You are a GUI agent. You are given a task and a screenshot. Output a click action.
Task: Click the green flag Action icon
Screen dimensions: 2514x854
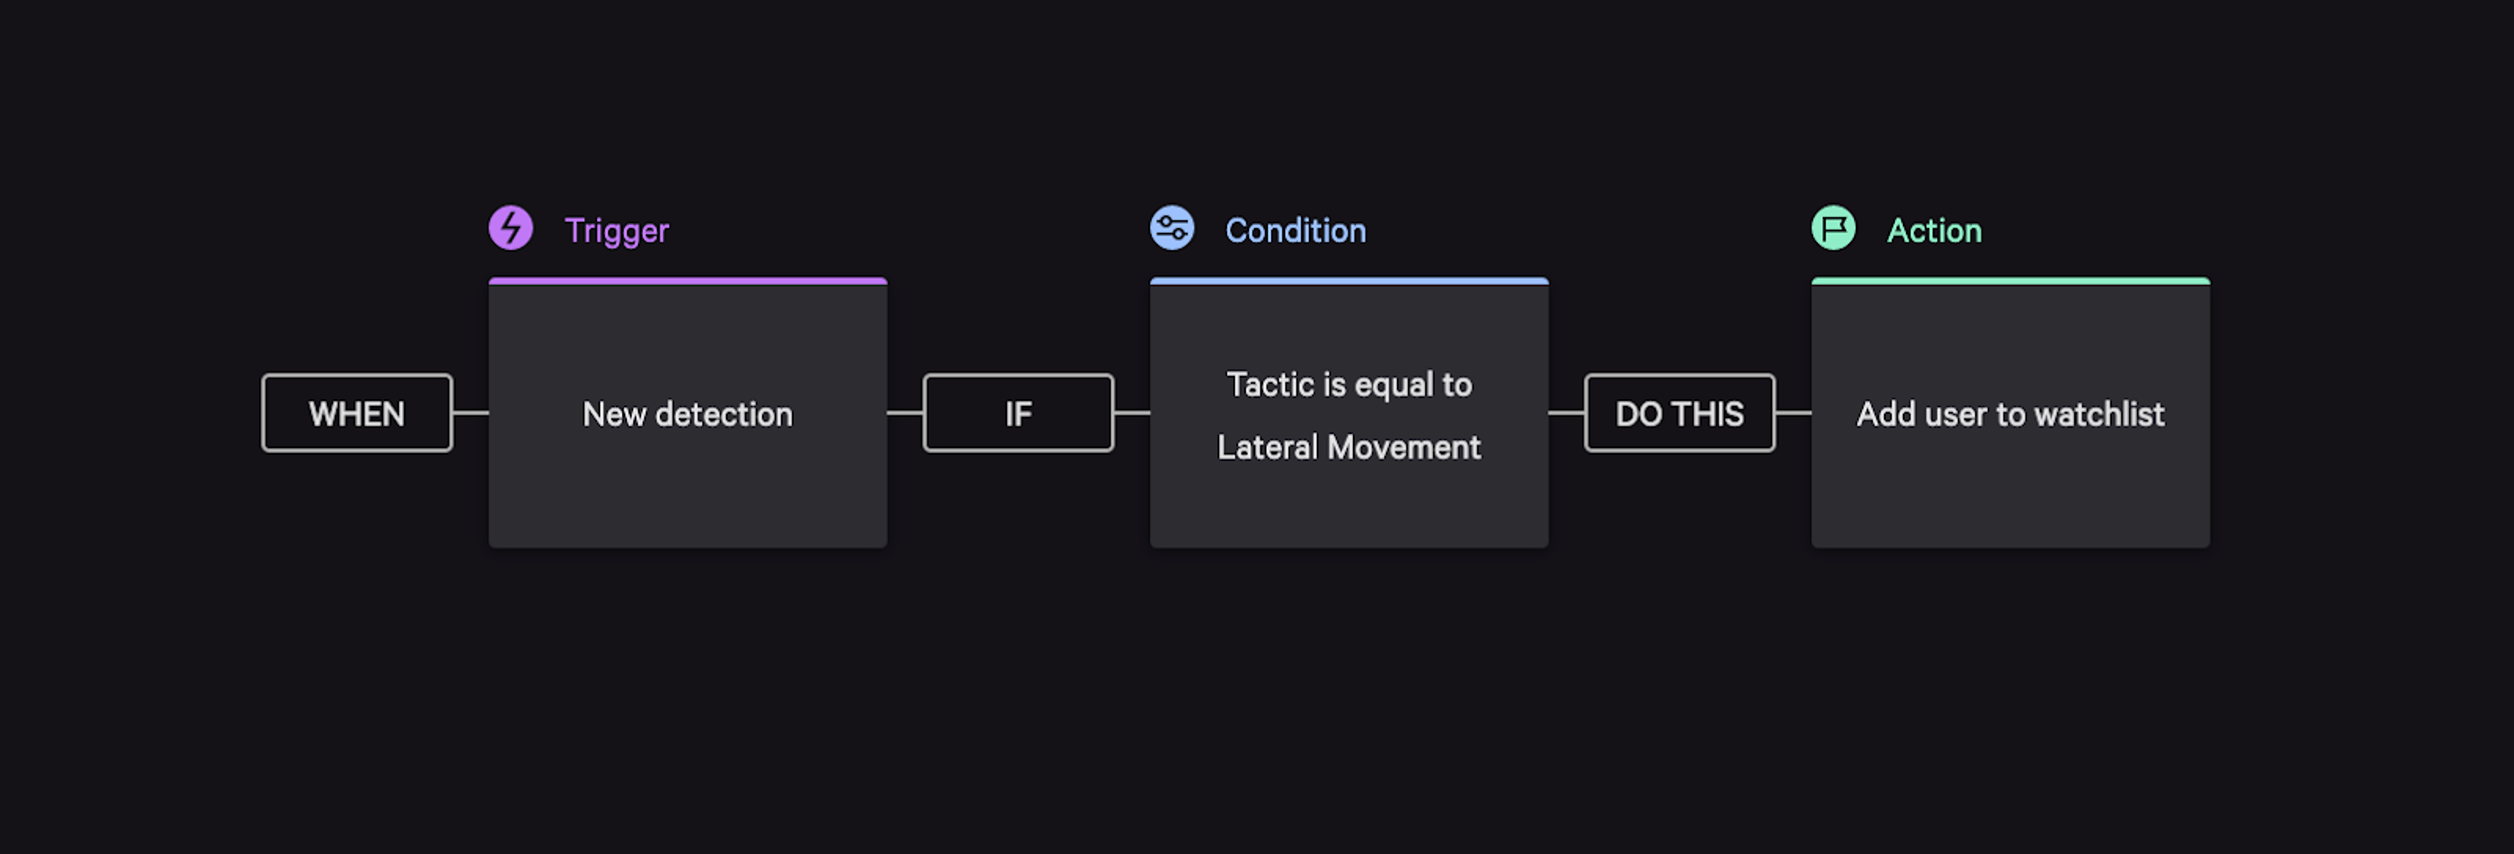(x=1833, y=228)
